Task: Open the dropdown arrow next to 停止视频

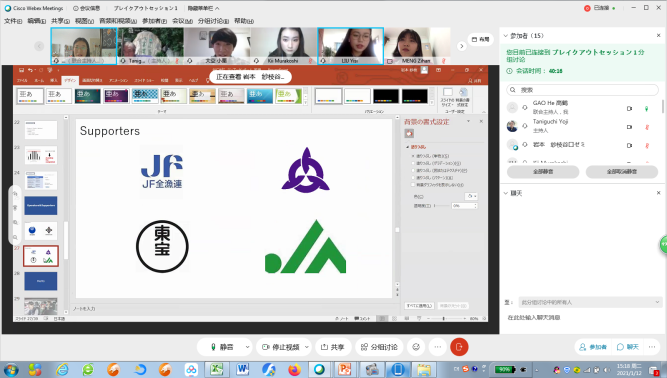Action: [307, 347]
